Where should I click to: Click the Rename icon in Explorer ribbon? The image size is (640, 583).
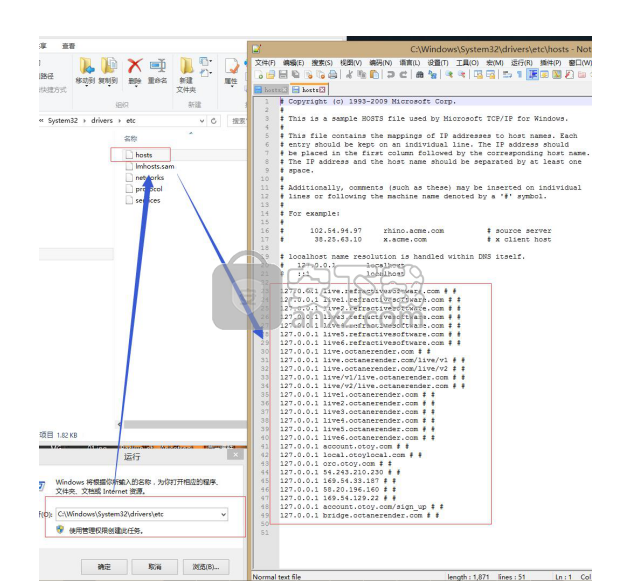158,66
